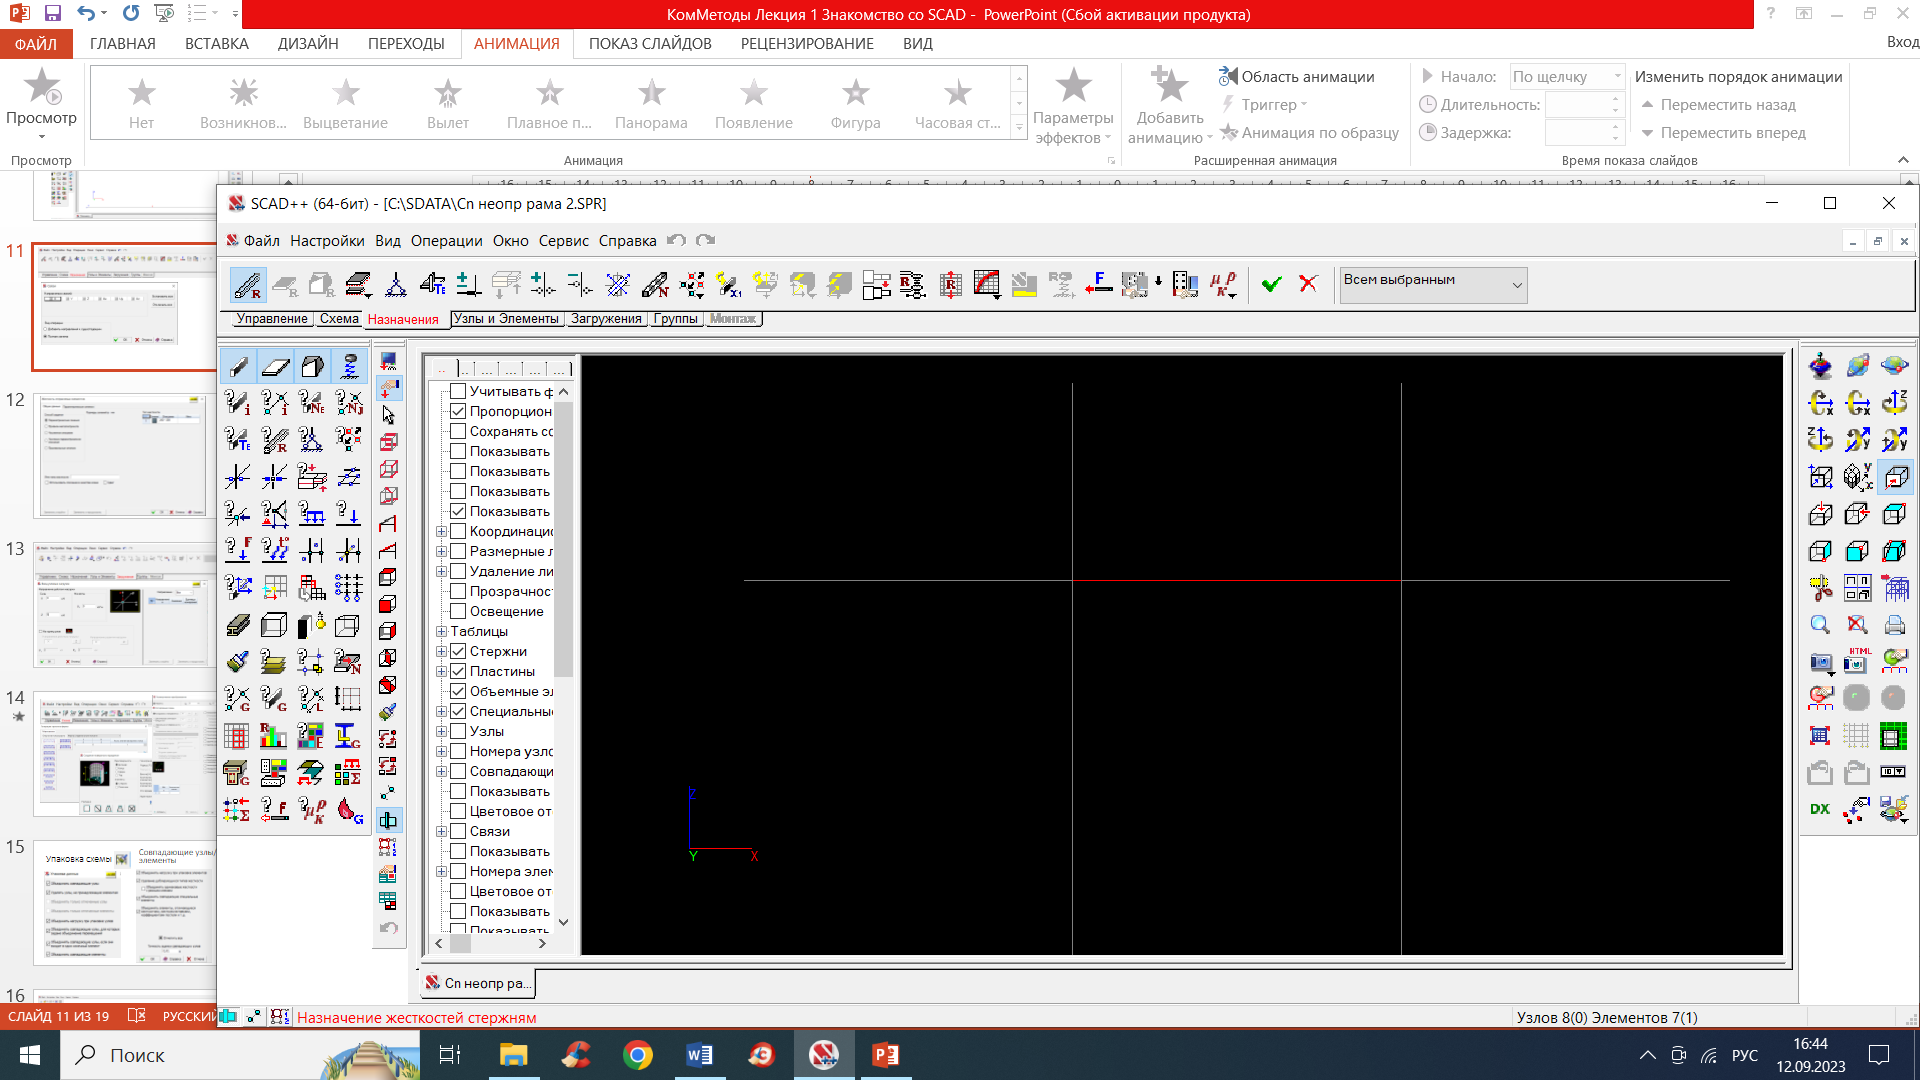Enable the 'Узлы' checkbox
This screenshot has height=1080, width=1920.
[x=458, y=731]
